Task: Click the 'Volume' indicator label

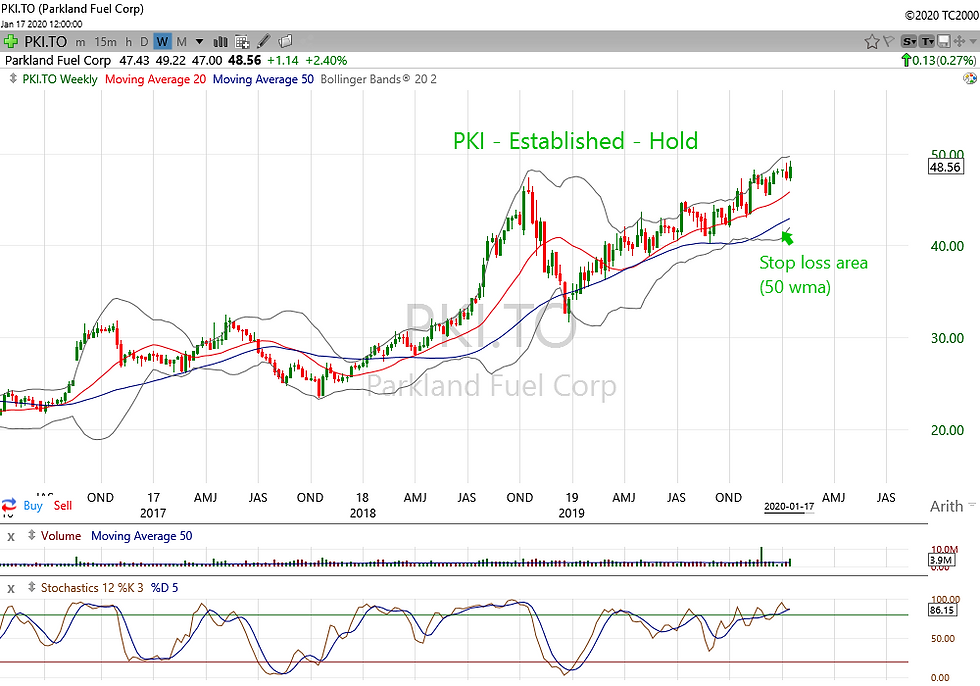Action: (61, 536)
